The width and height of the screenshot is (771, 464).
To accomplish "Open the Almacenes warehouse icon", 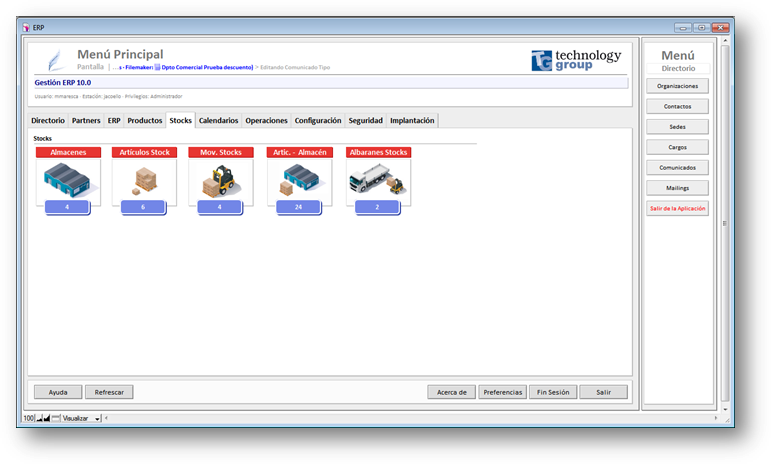I will pos(67,179).
